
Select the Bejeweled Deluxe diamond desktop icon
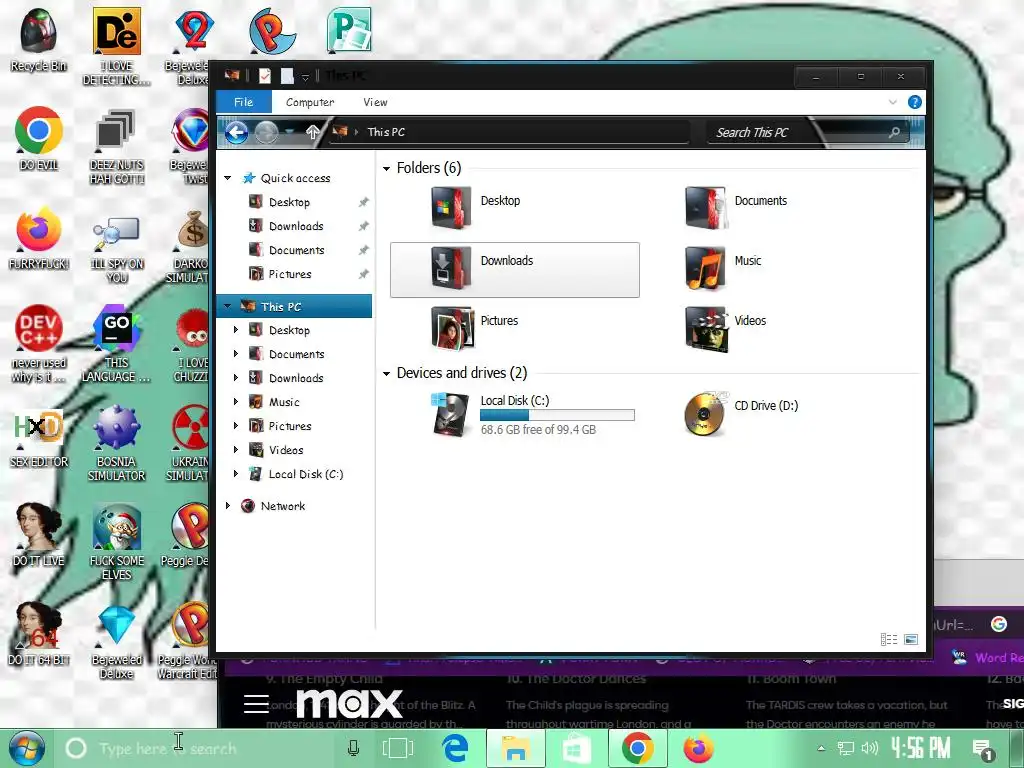coord(116,641)
